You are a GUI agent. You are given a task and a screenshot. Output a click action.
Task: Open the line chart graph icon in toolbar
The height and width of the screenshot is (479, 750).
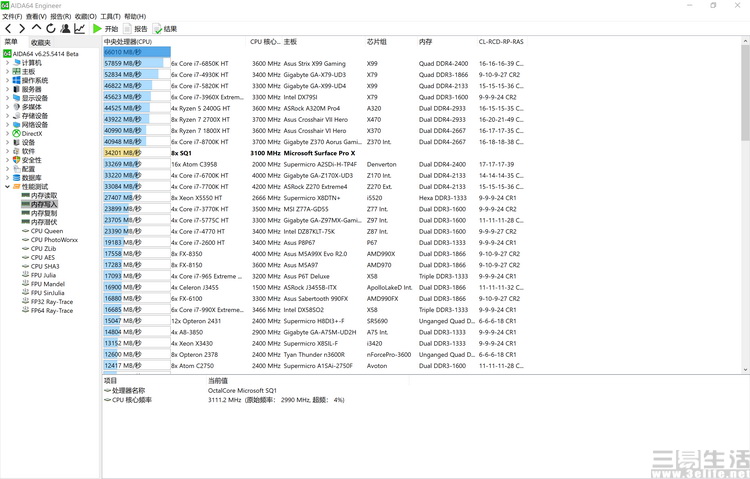tap(80, 29)
